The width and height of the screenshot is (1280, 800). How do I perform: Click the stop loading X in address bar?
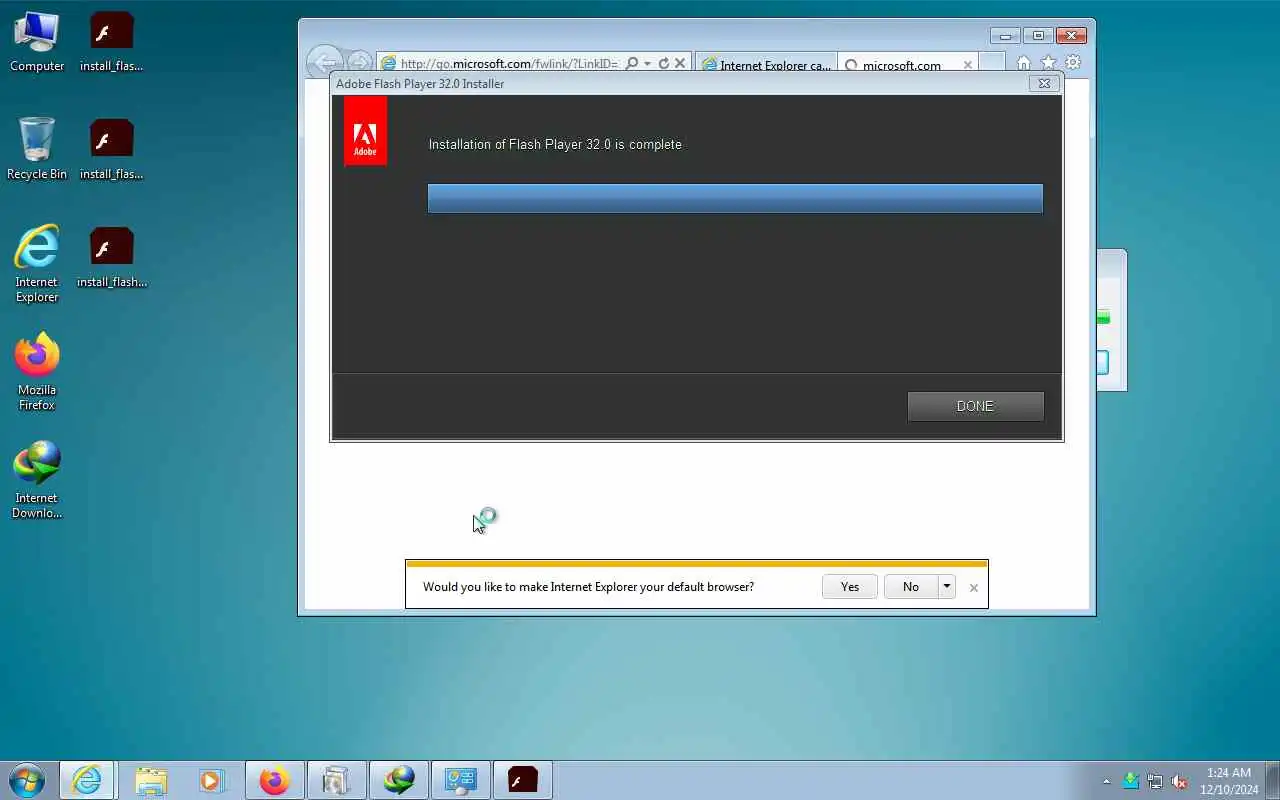click(x=680, y=63)
